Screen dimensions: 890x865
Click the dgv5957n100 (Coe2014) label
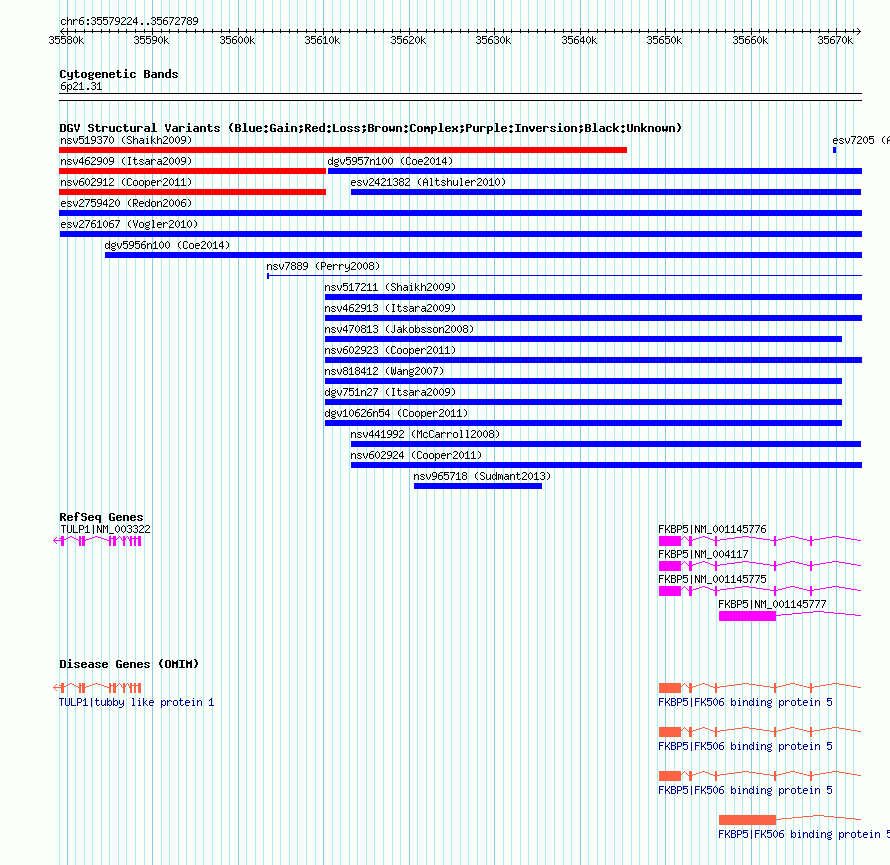tap(390, 161)
